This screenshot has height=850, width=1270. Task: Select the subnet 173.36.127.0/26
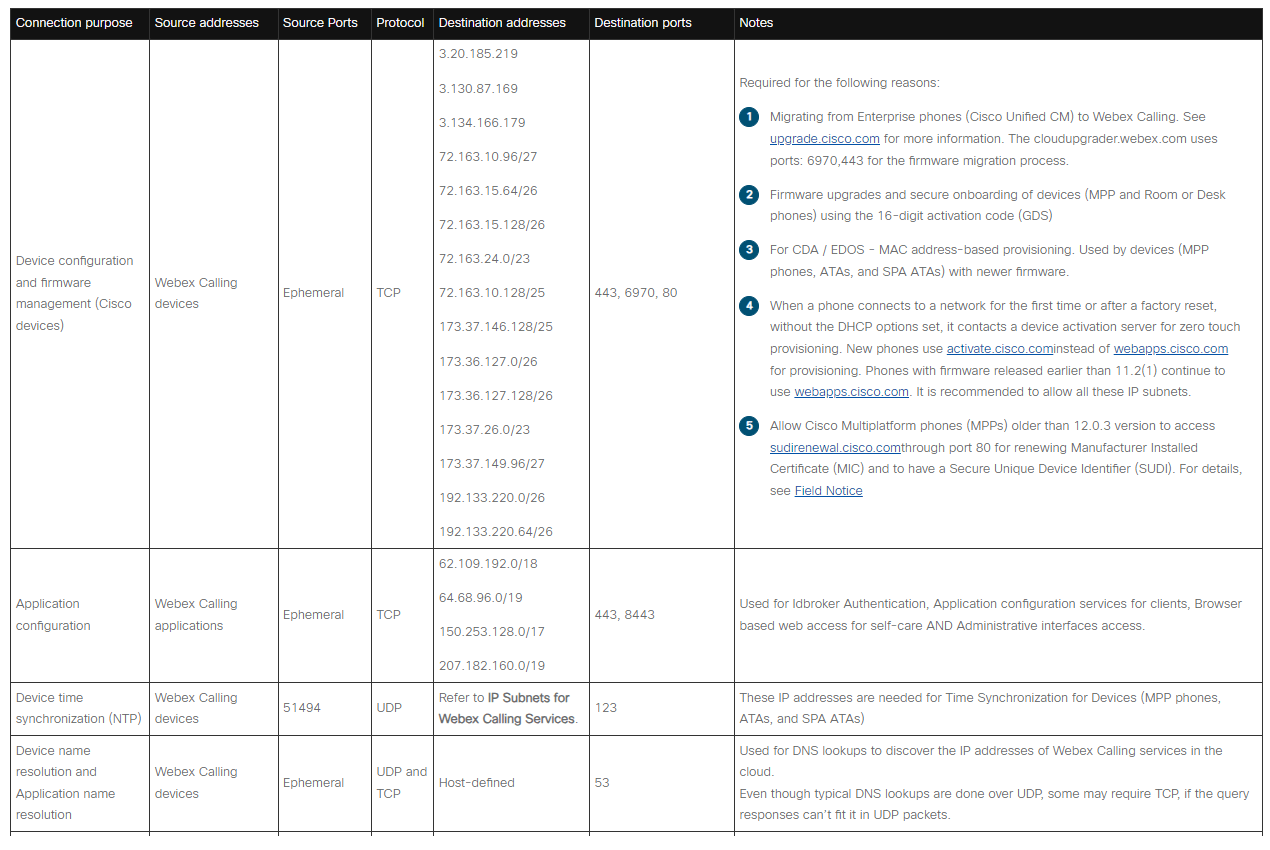pos(488,362)
